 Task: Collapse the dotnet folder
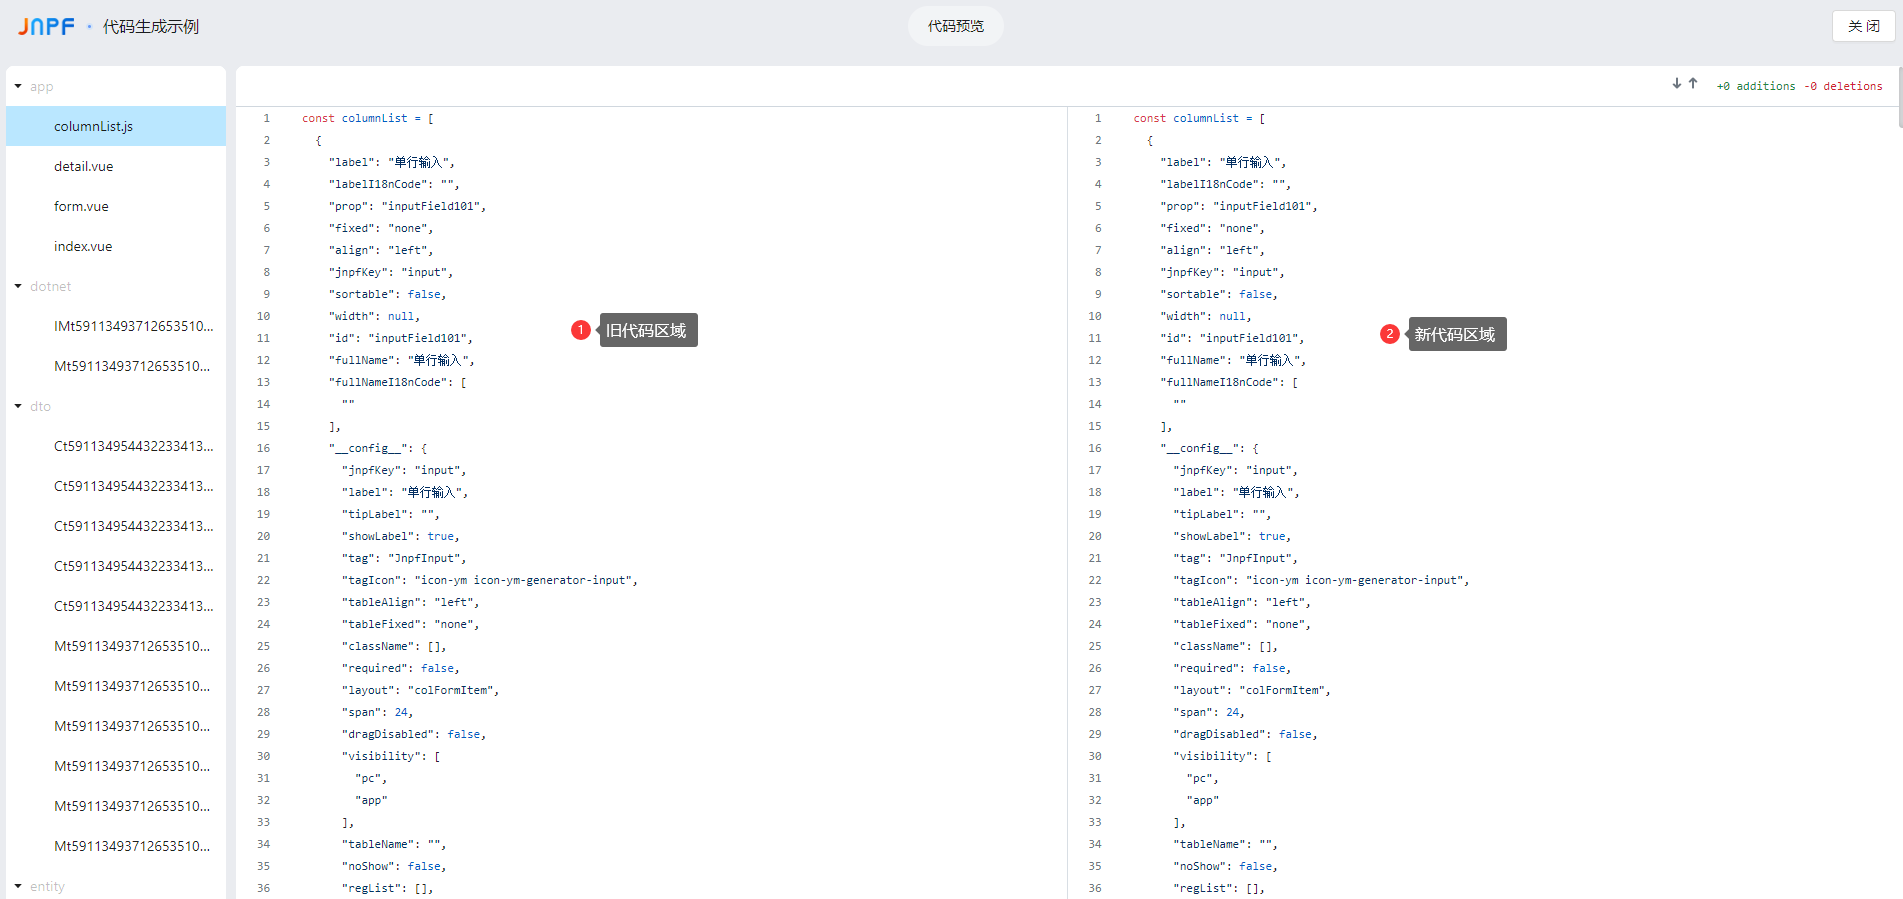click(18, 287)
